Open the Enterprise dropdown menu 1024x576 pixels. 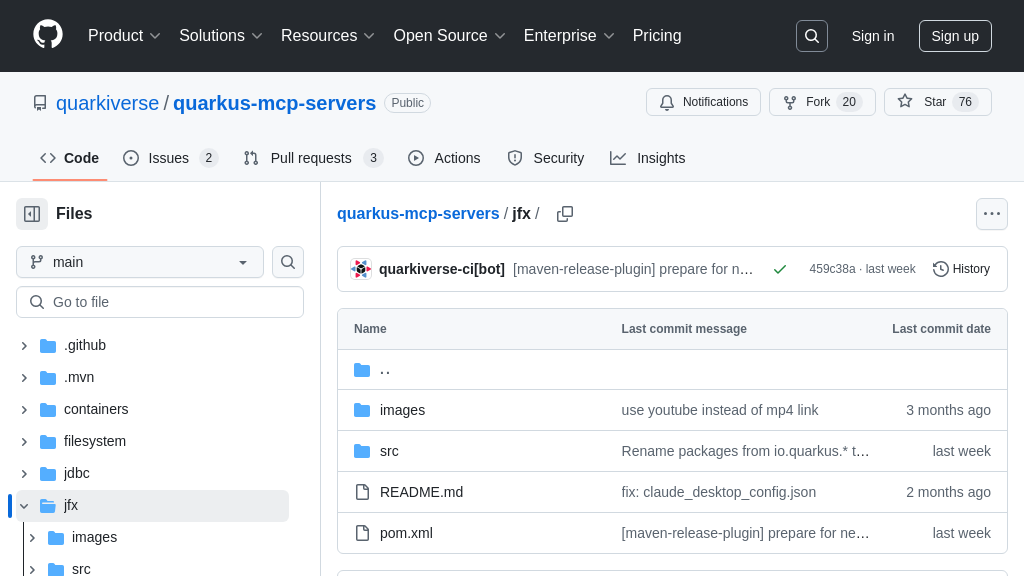click(x=569, y=35)
